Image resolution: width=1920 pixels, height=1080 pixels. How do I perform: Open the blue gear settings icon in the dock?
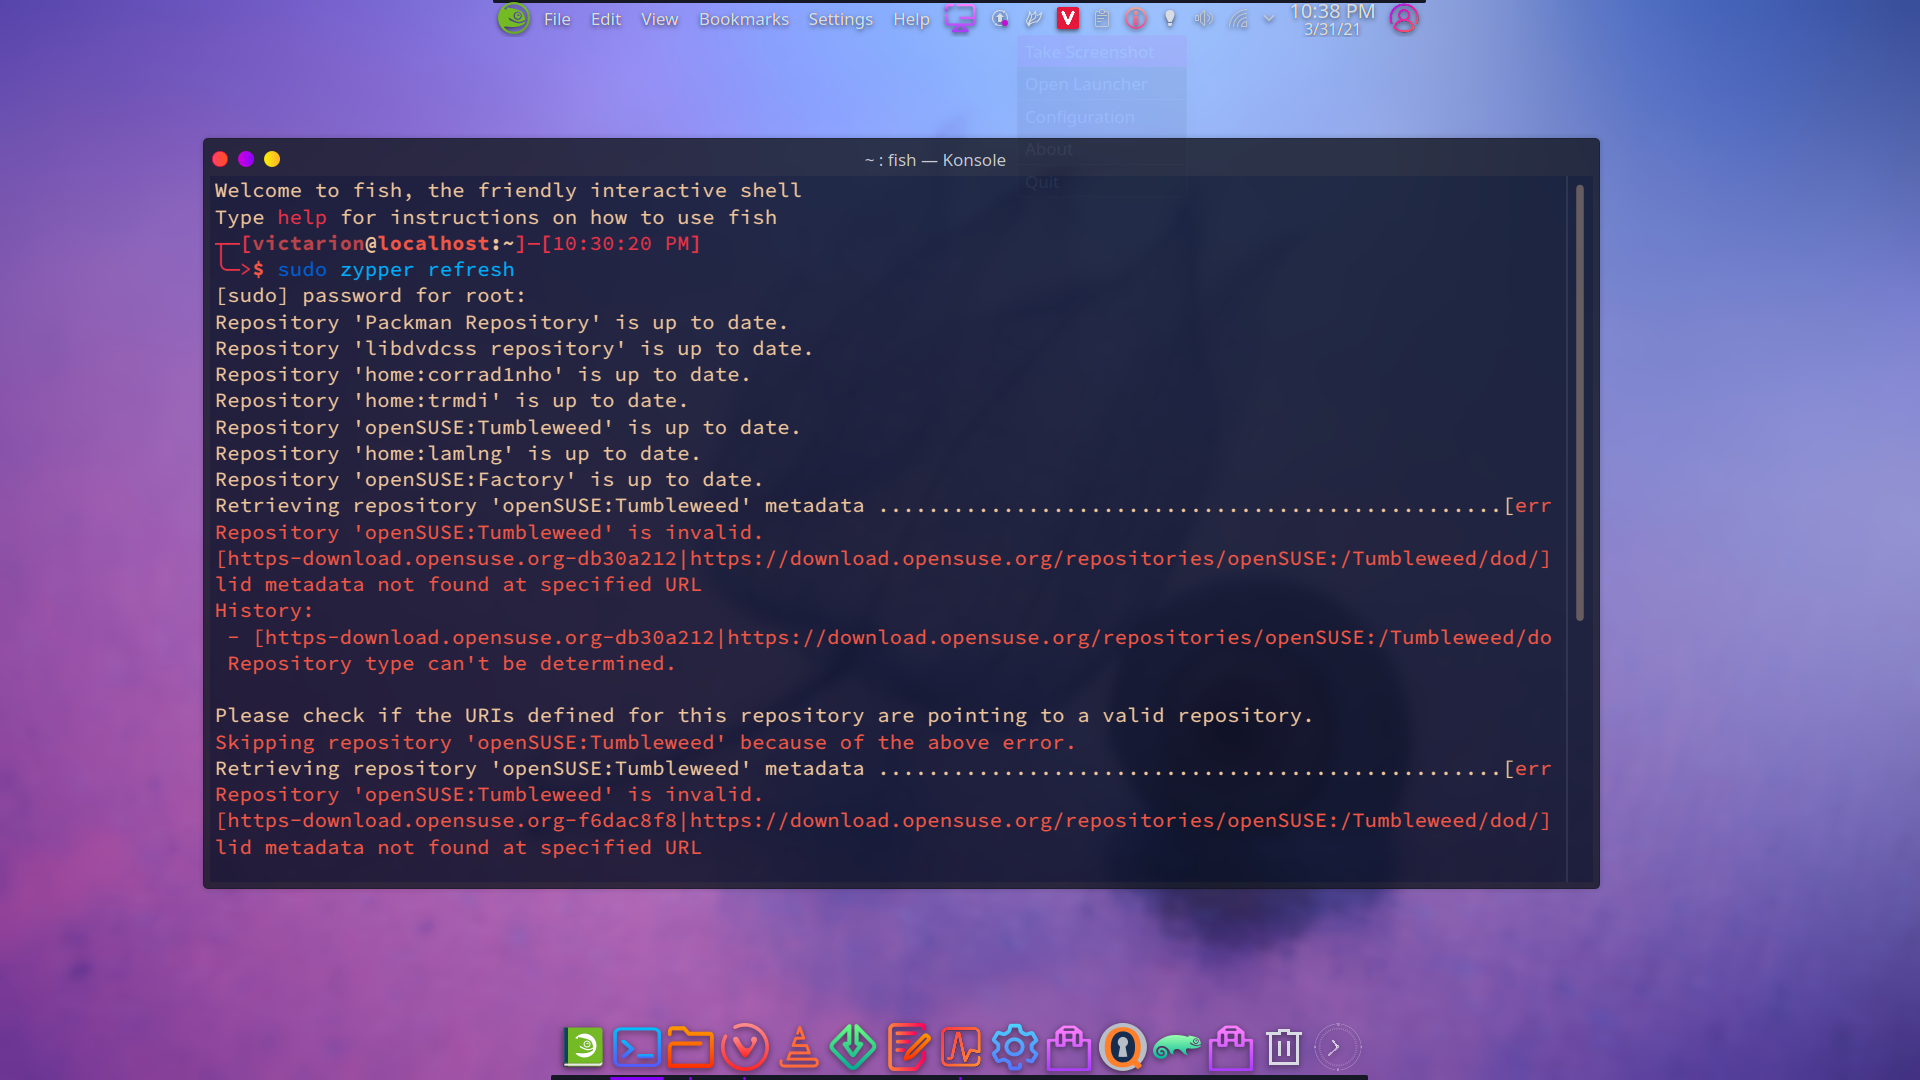coord(1015,1047)
